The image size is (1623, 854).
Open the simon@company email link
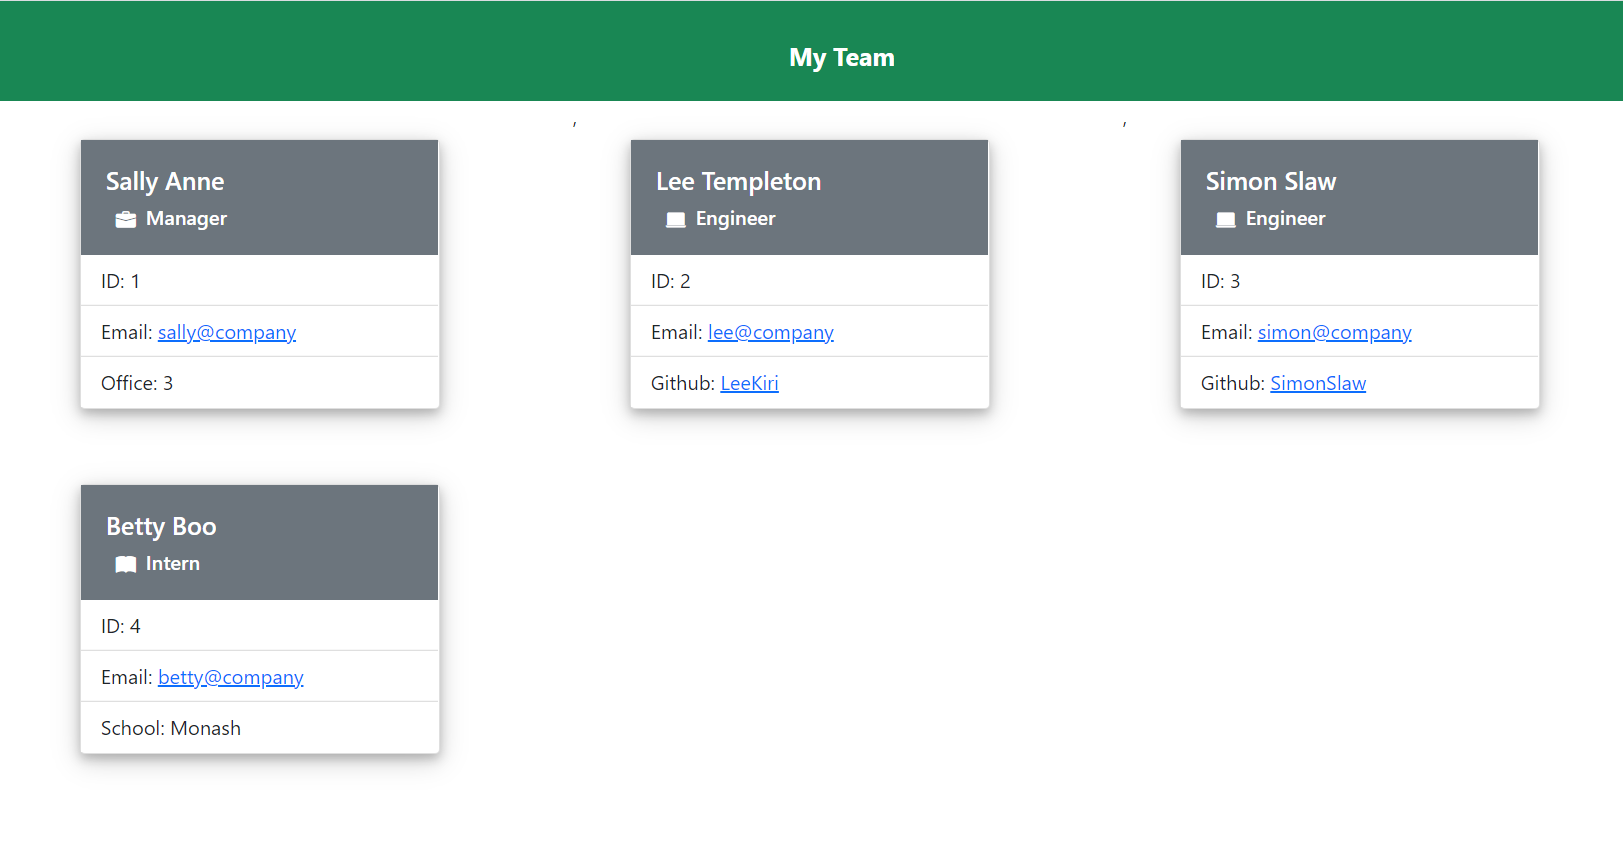1334,331
